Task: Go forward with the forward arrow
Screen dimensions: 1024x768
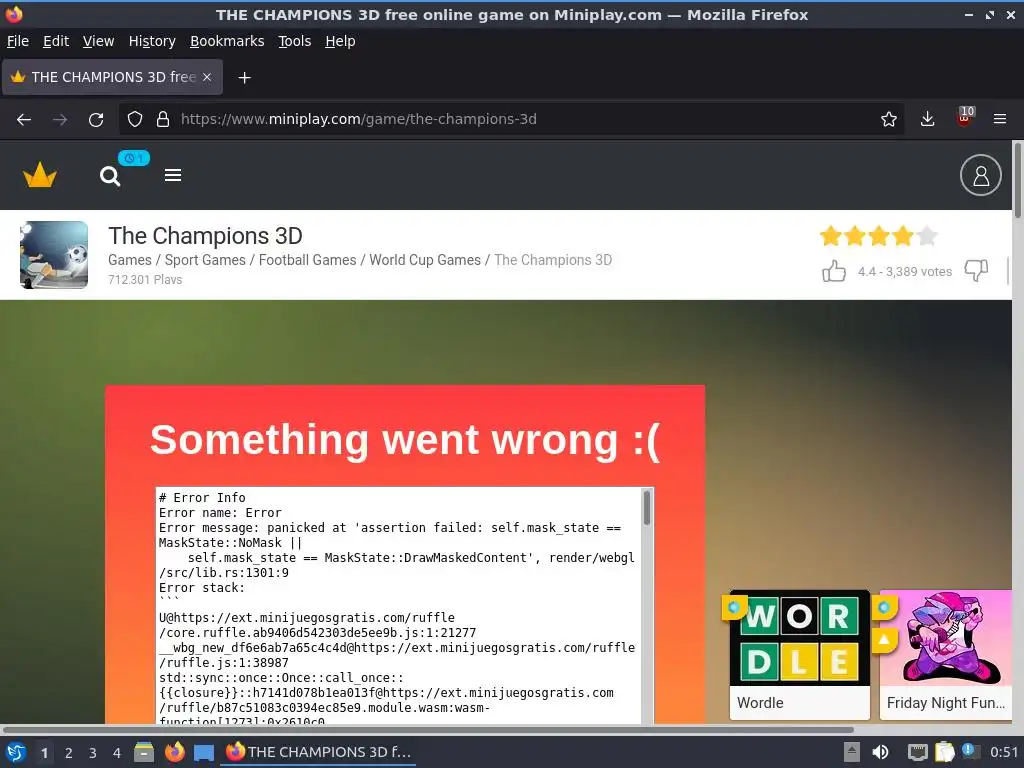Action: [60, 120]
